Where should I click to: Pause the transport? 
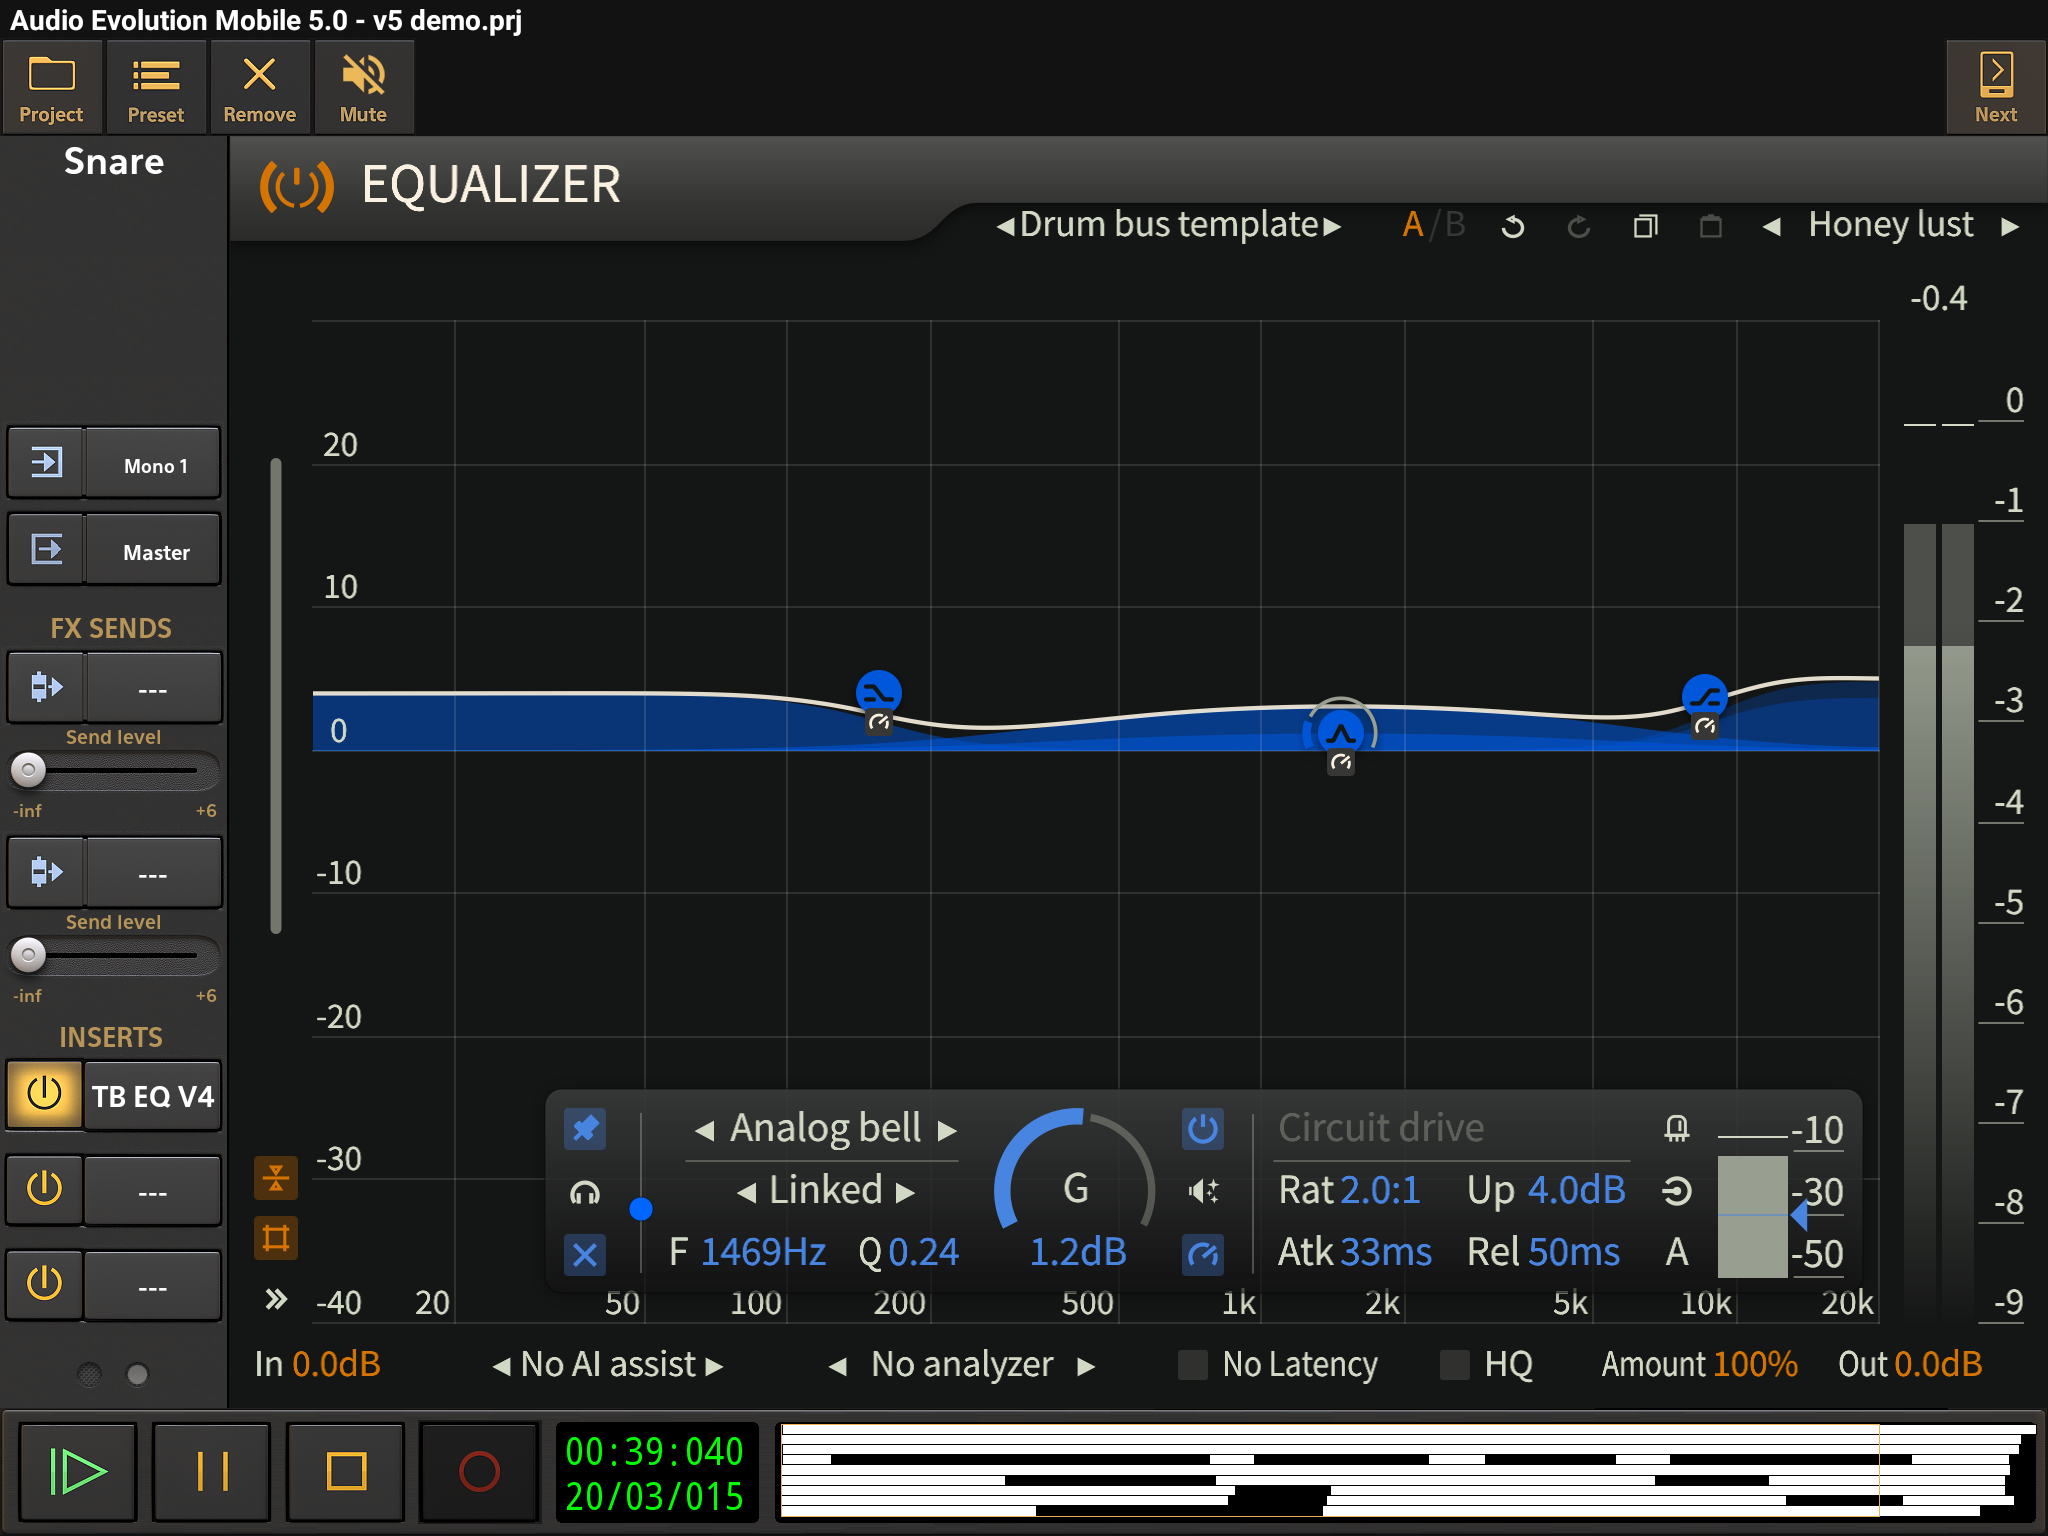(212, 1471)
